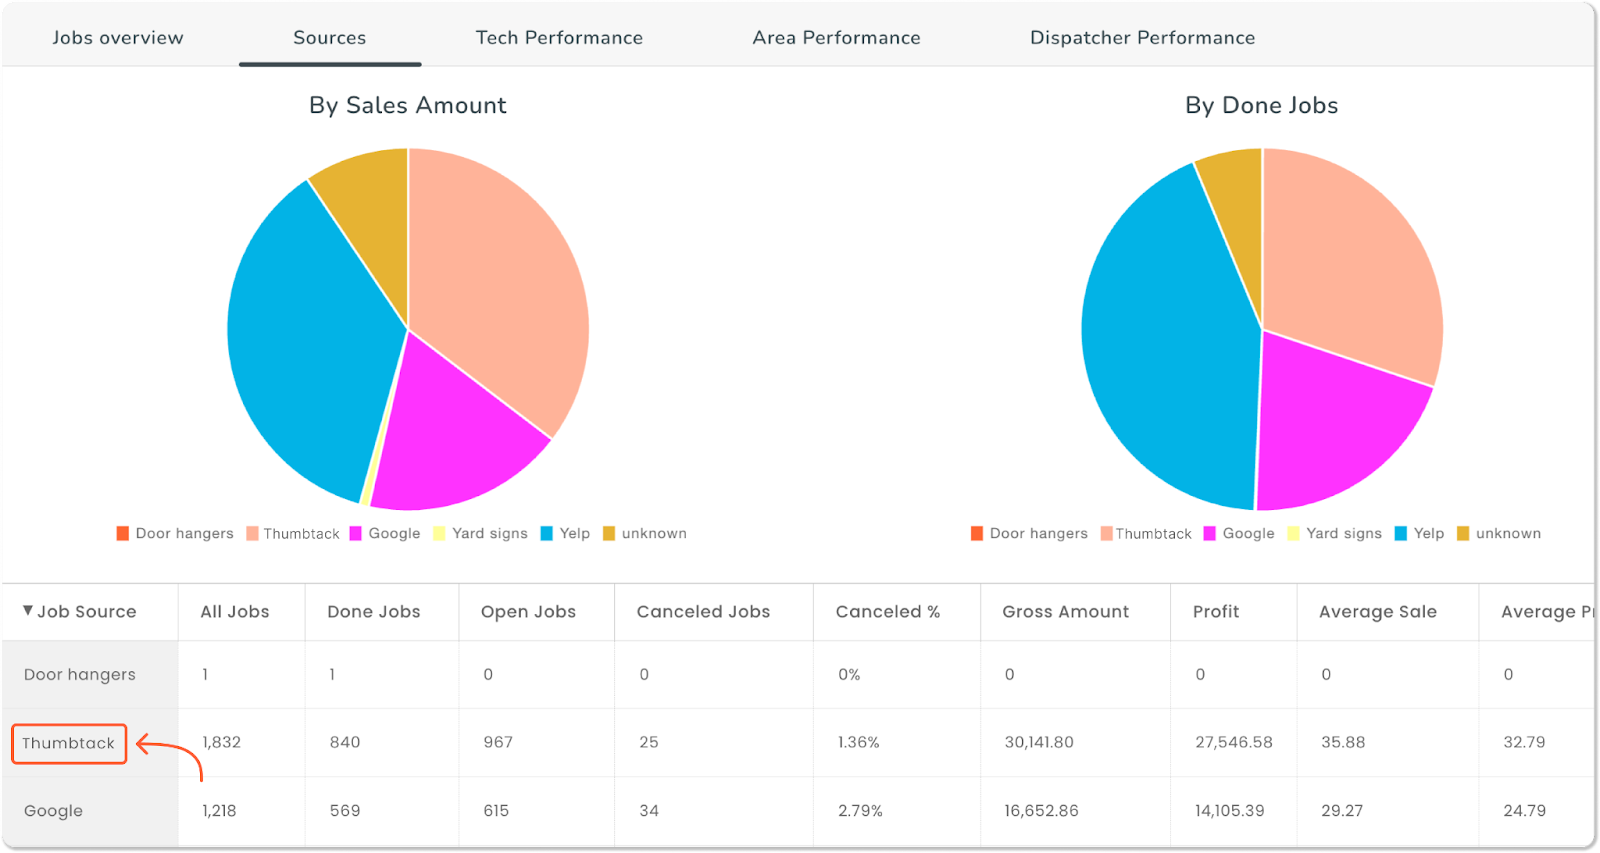
Task: Sort by Gross Amount column header
Action: [1065, 612]
